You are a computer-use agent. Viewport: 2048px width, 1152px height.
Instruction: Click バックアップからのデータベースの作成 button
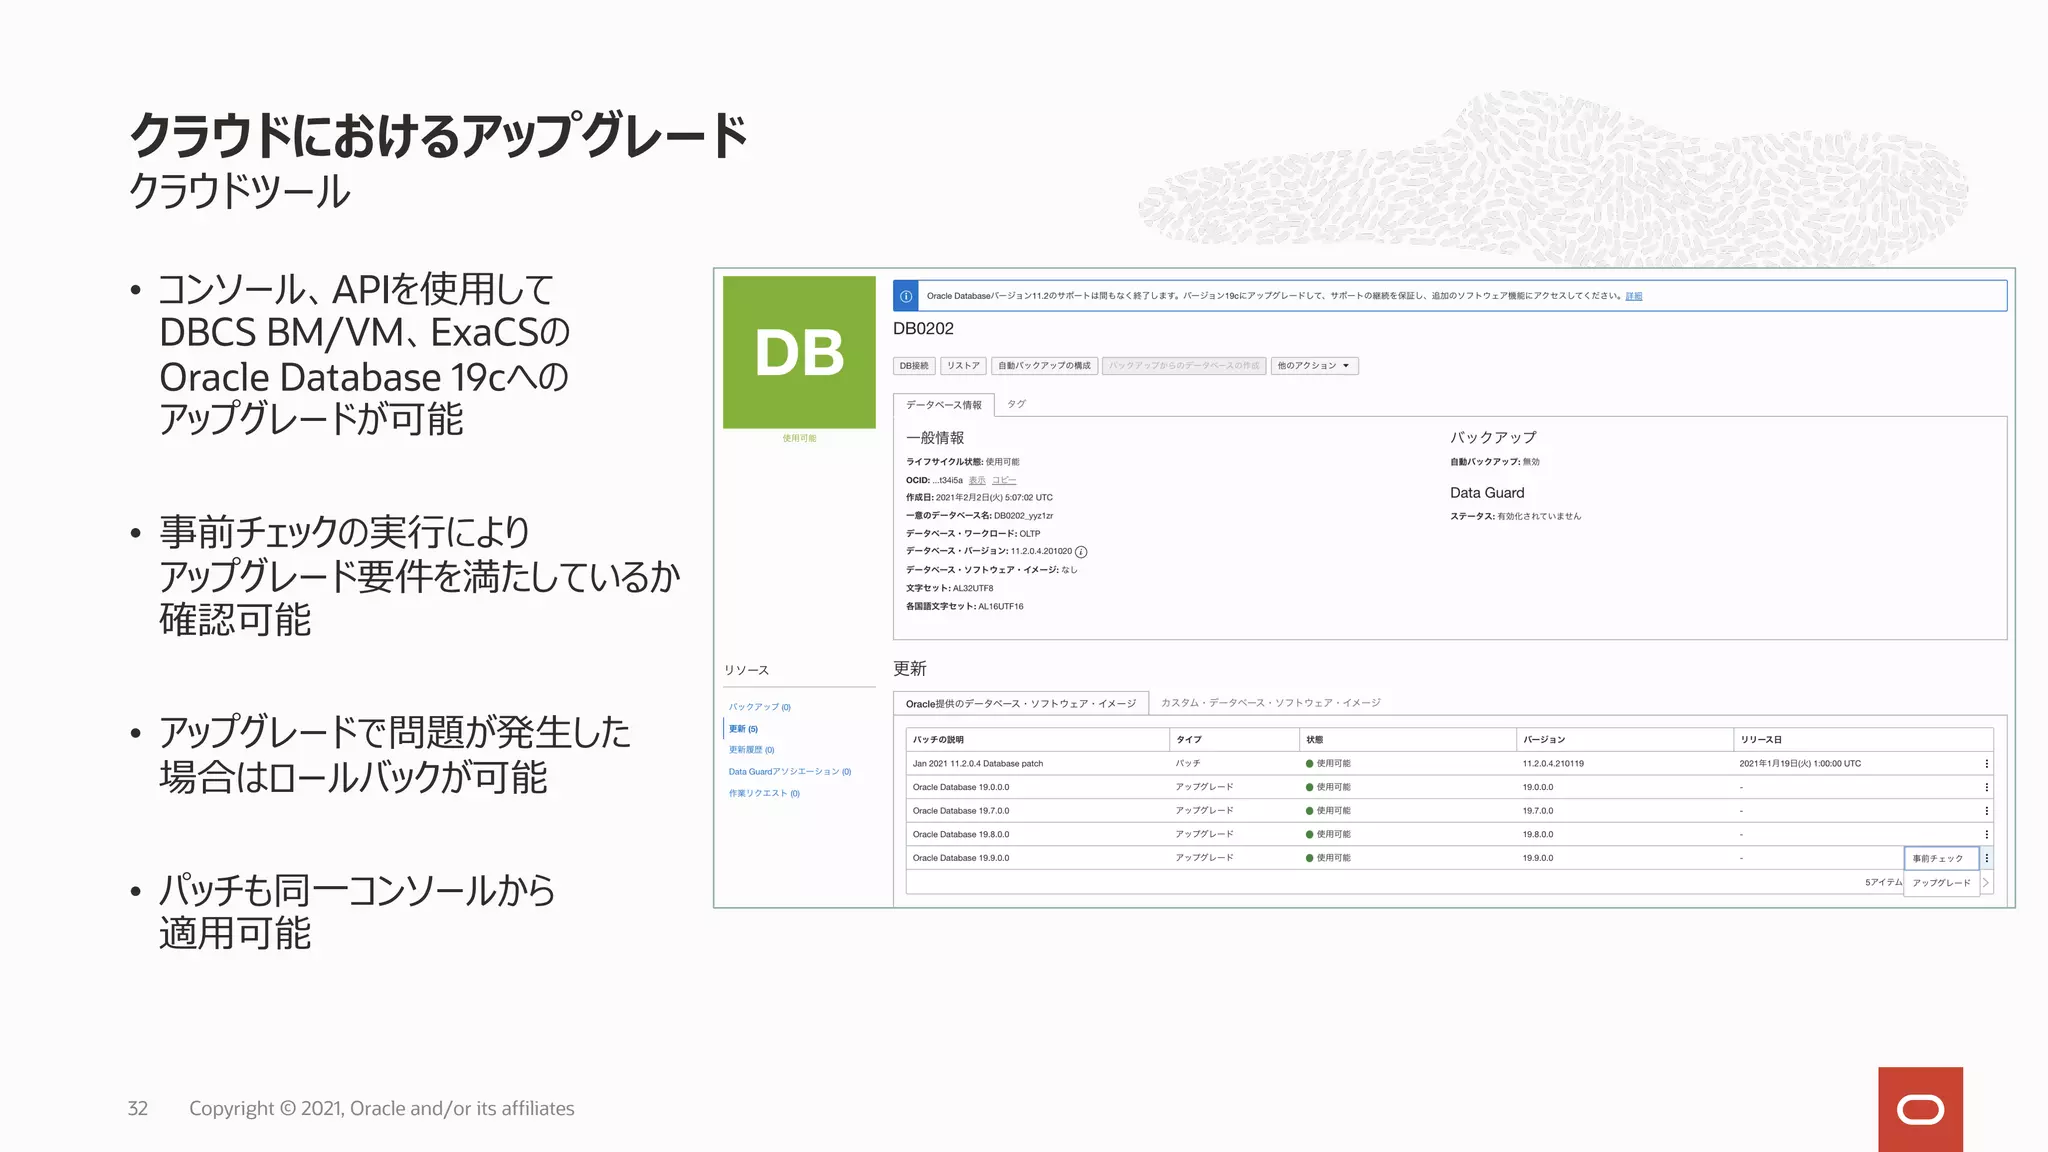[x=1184, y=366]
